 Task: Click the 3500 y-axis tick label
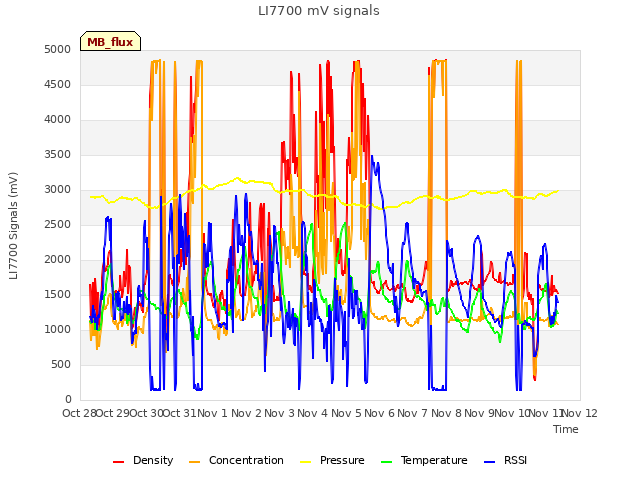tap(58, 155)
